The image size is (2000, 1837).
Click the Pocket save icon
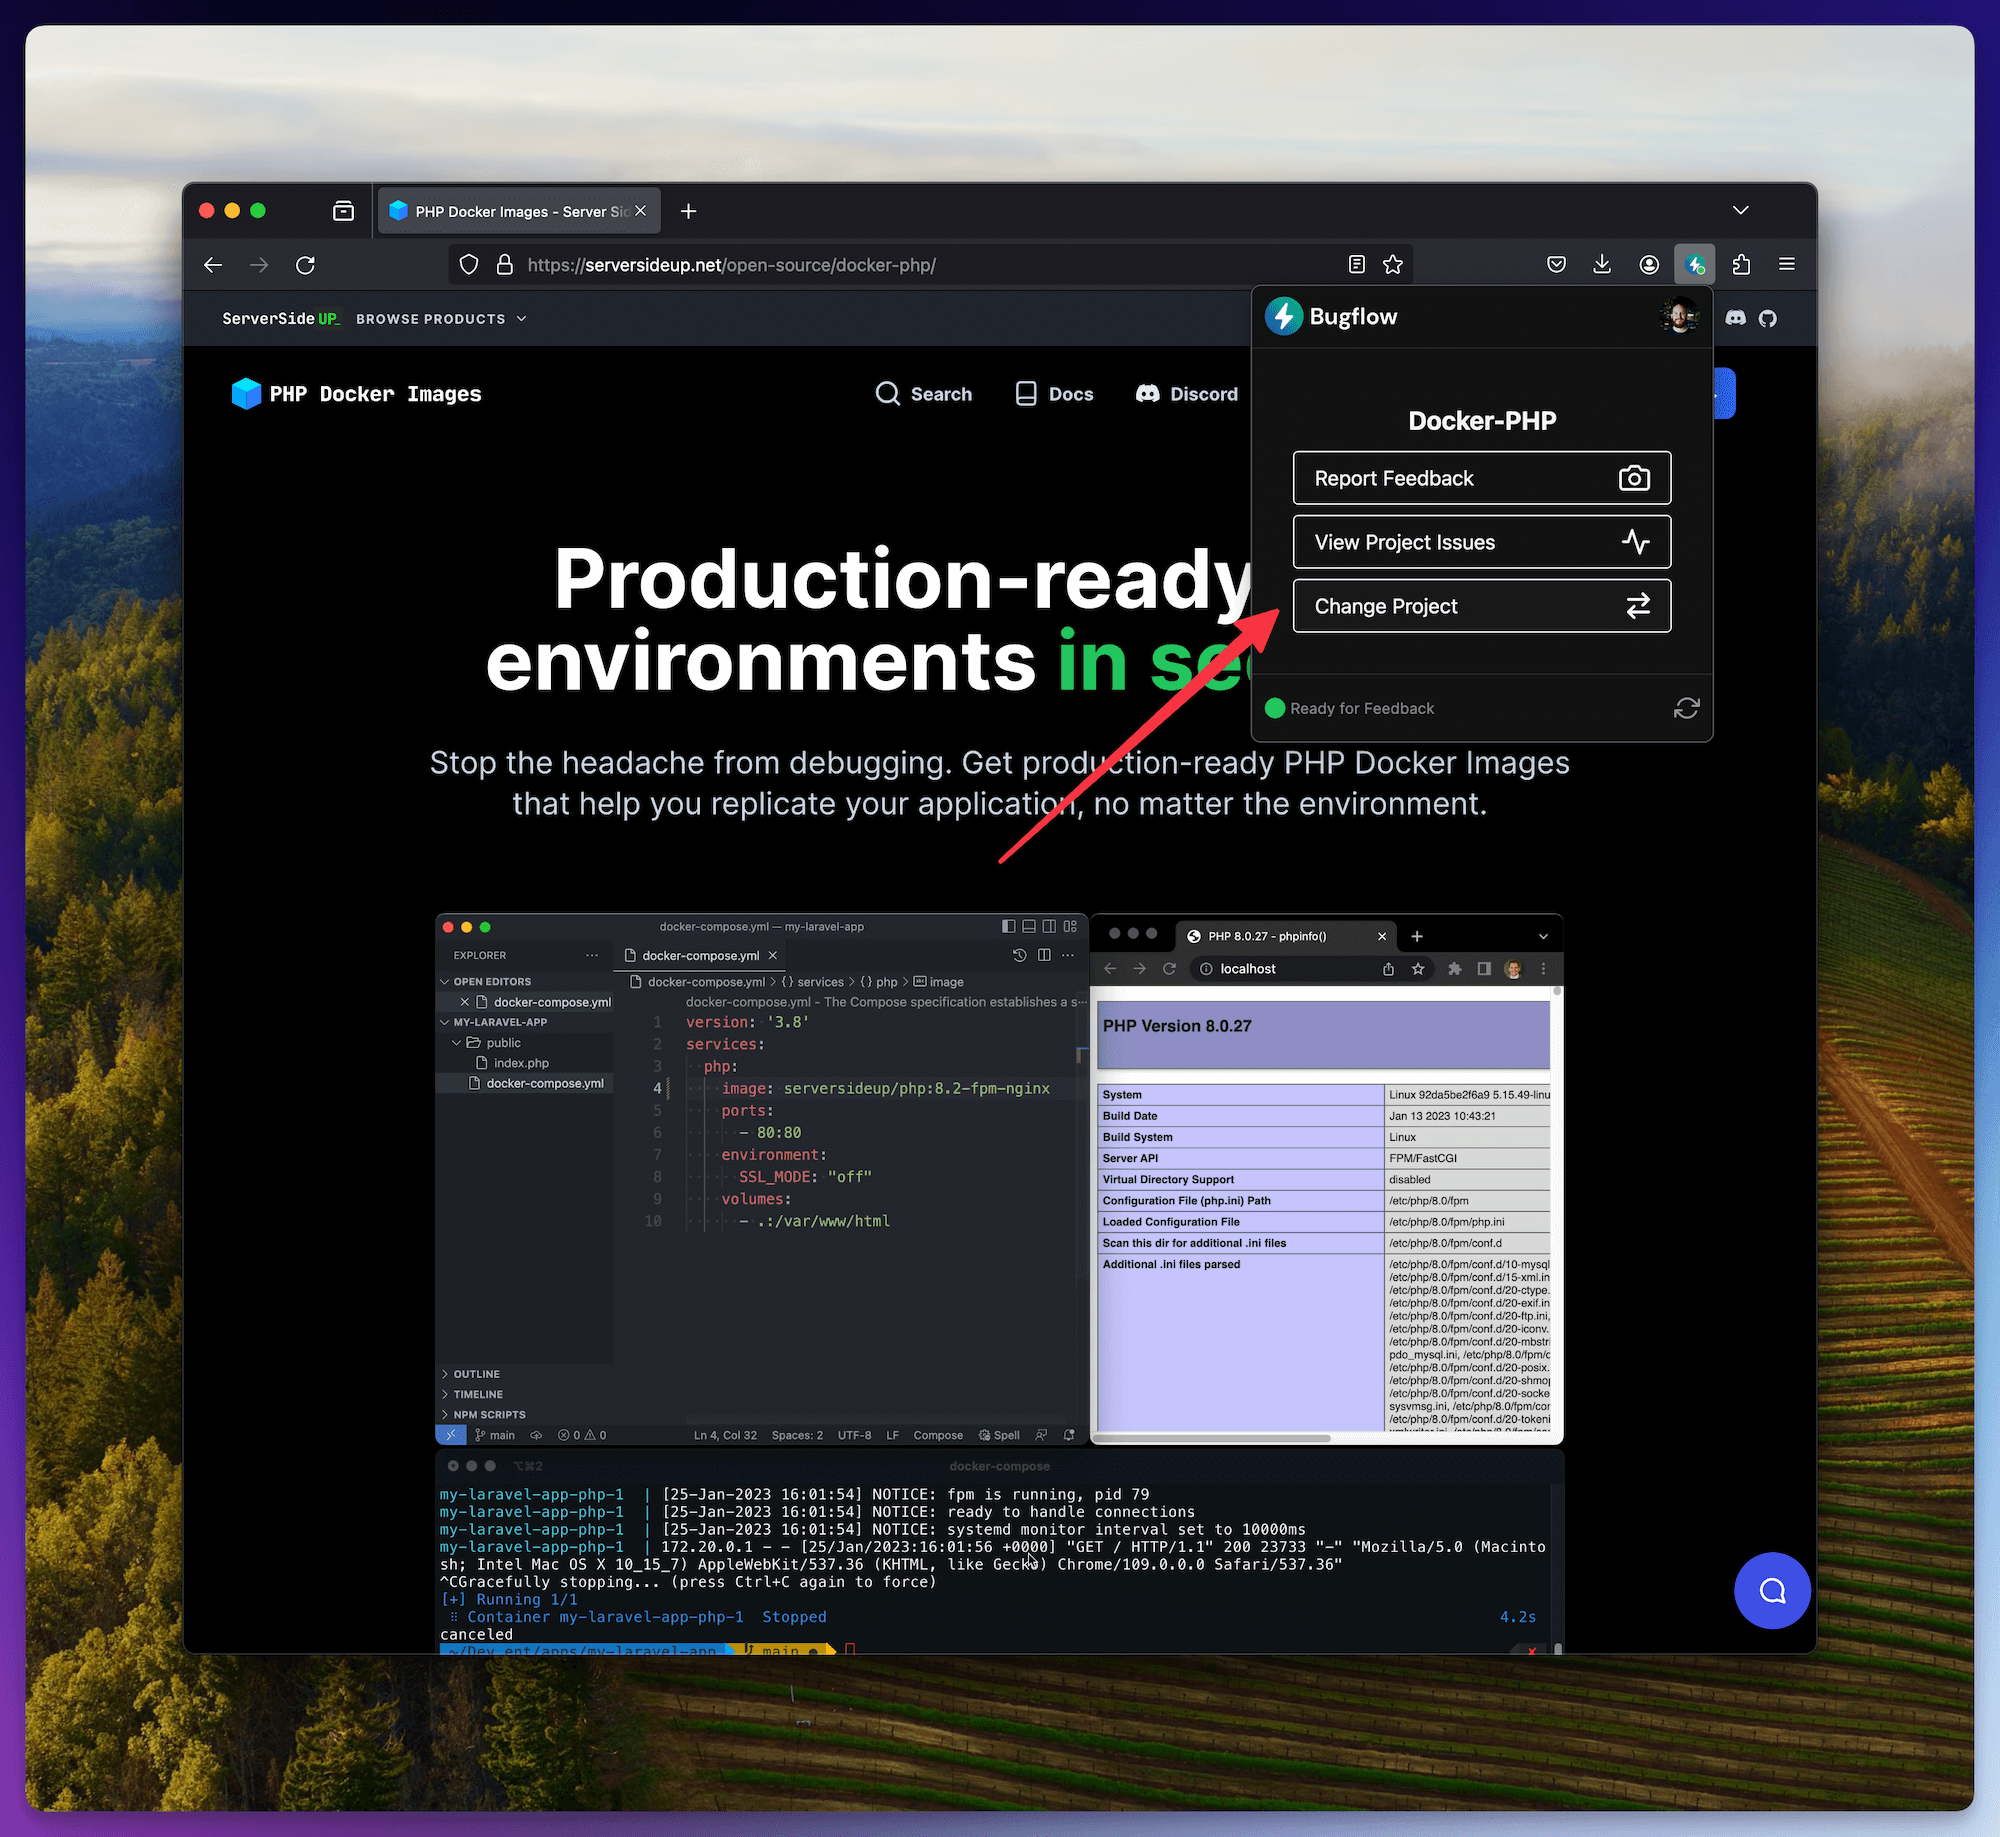click(1556, 265)
